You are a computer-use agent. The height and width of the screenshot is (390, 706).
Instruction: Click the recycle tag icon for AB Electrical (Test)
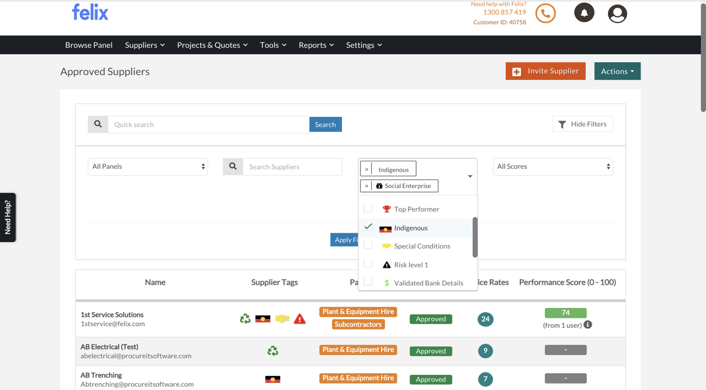[273, 350]
